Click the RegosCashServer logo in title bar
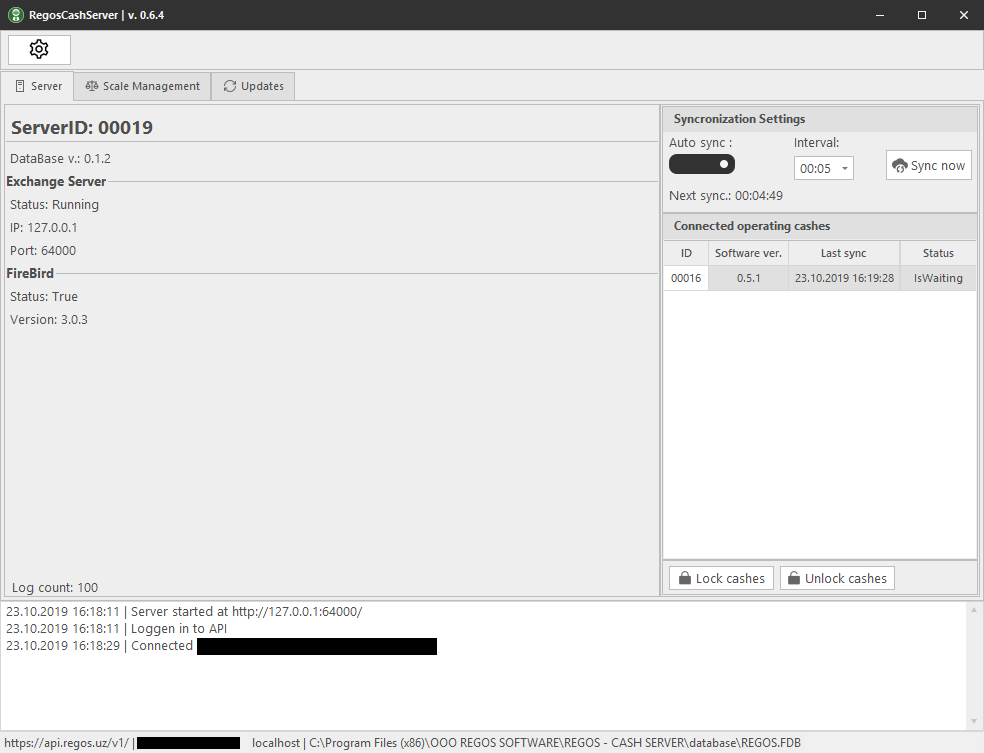984x753 pixels. 15,15
